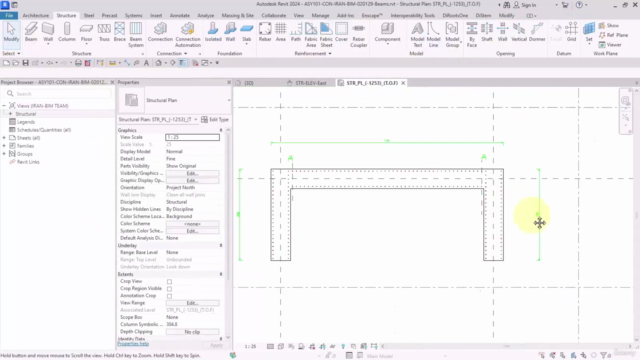Select the Rebar tool
The image size is (640, 360).
[x=265, y=32]
